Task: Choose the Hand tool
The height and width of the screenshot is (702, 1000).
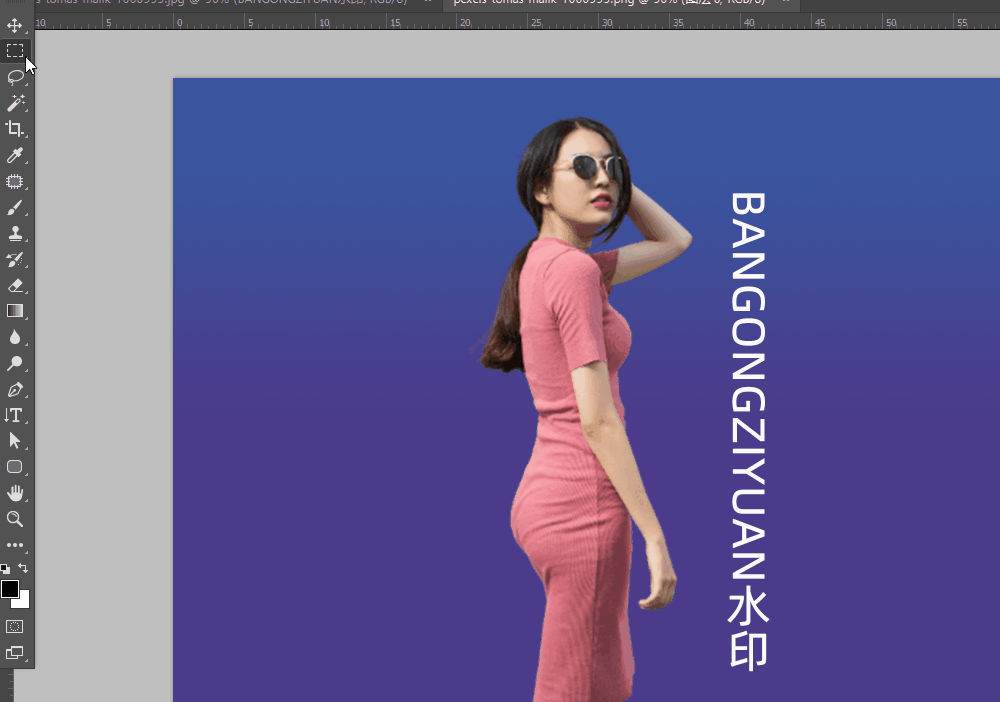Action: coord(15,493)
